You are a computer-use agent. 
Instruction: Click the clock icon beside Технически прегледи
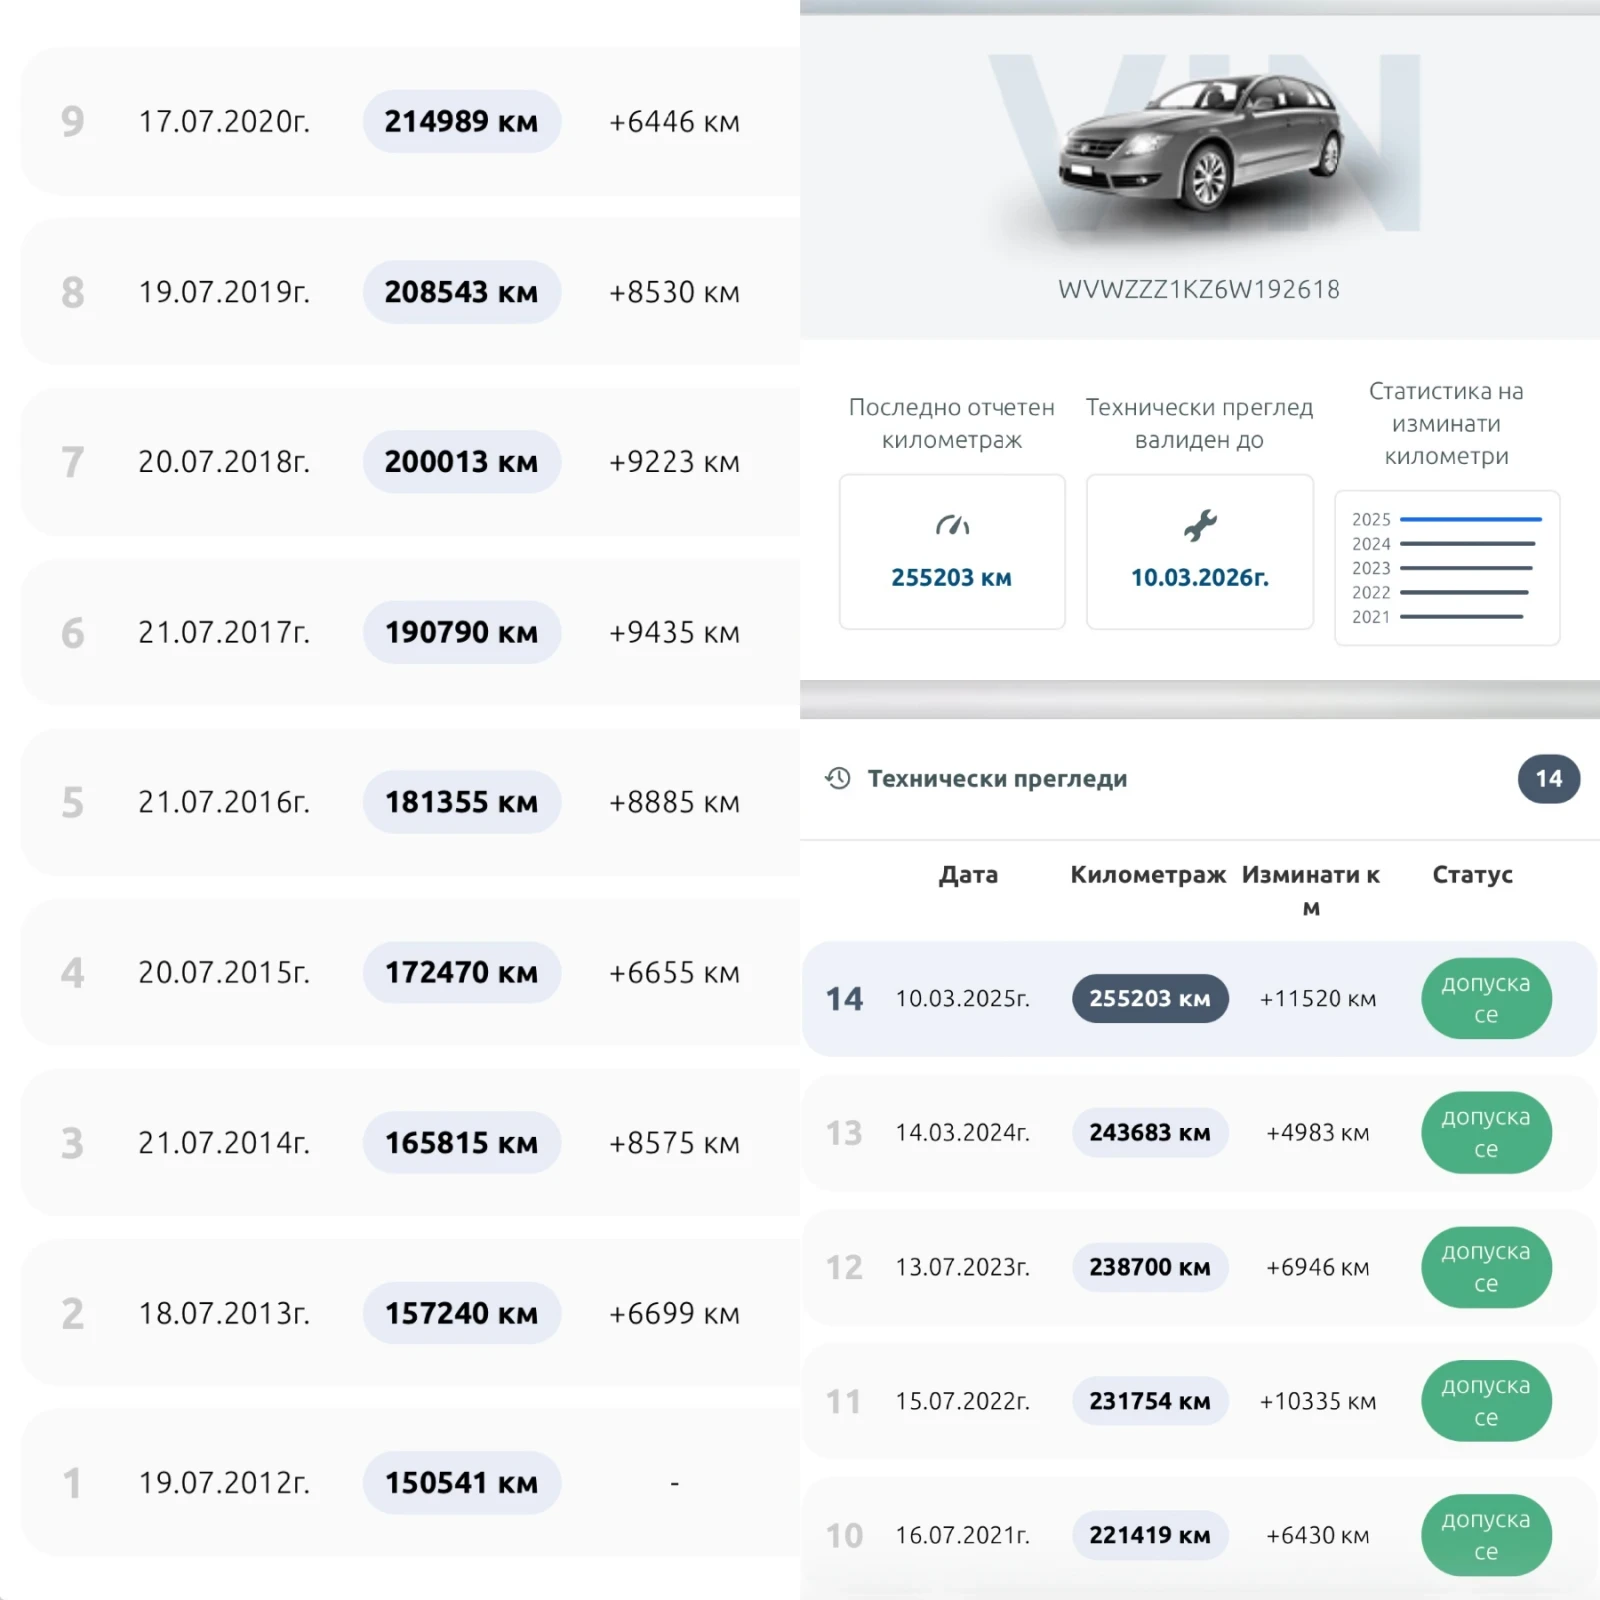tap(836, 777)
